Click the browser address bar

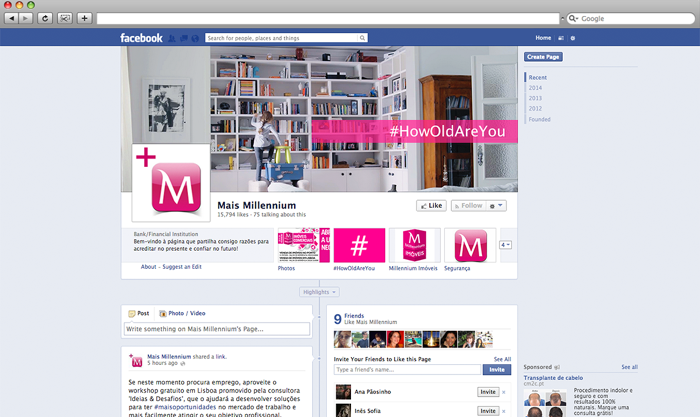328,18
